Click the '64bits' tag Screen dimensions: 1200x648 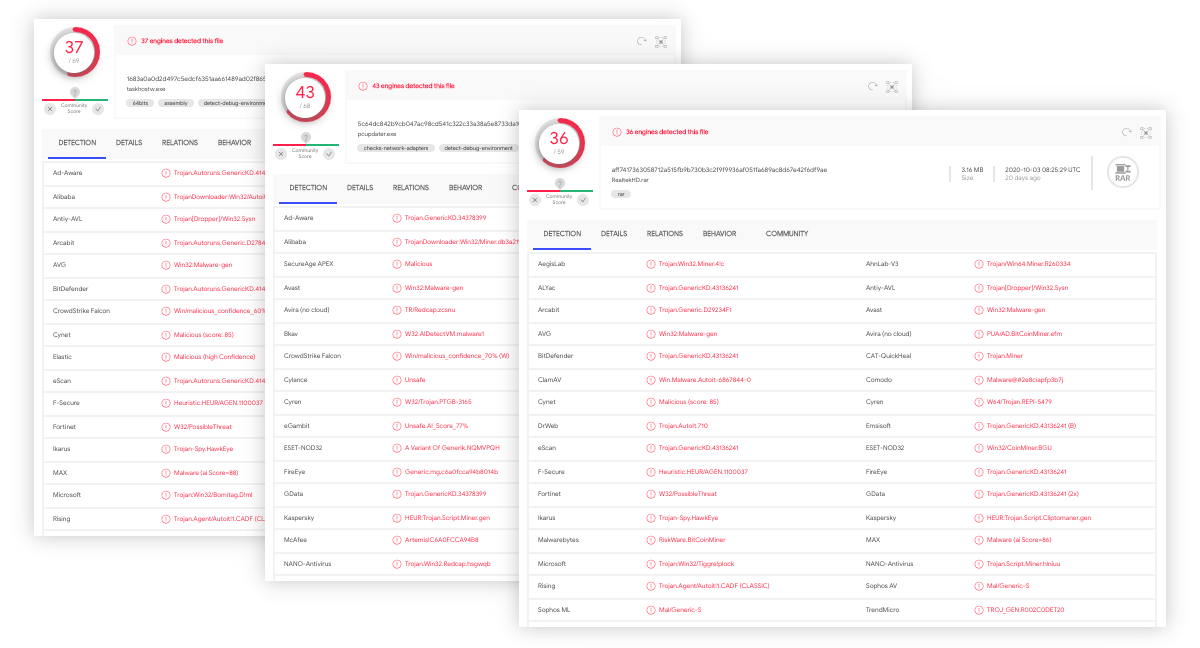(x=141, y=102)
